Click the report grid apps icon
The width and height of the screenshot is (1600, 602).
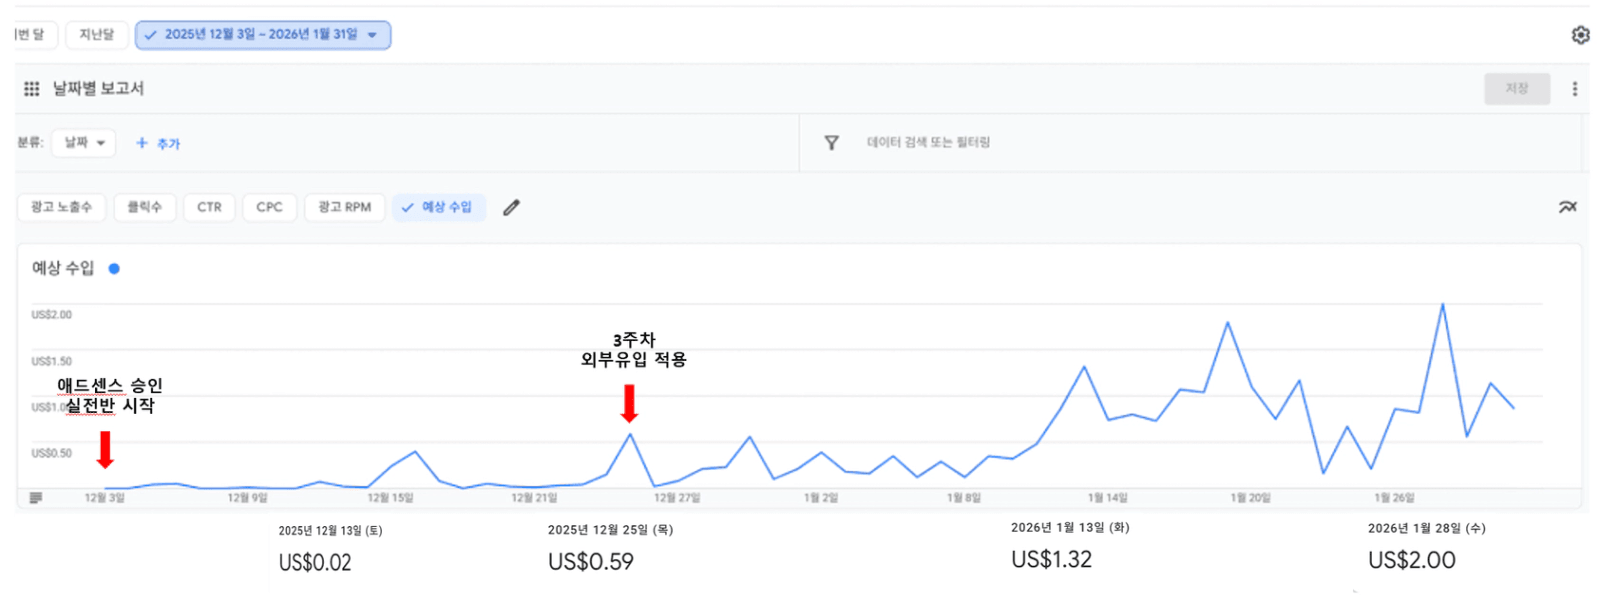(x=32, y=89)
